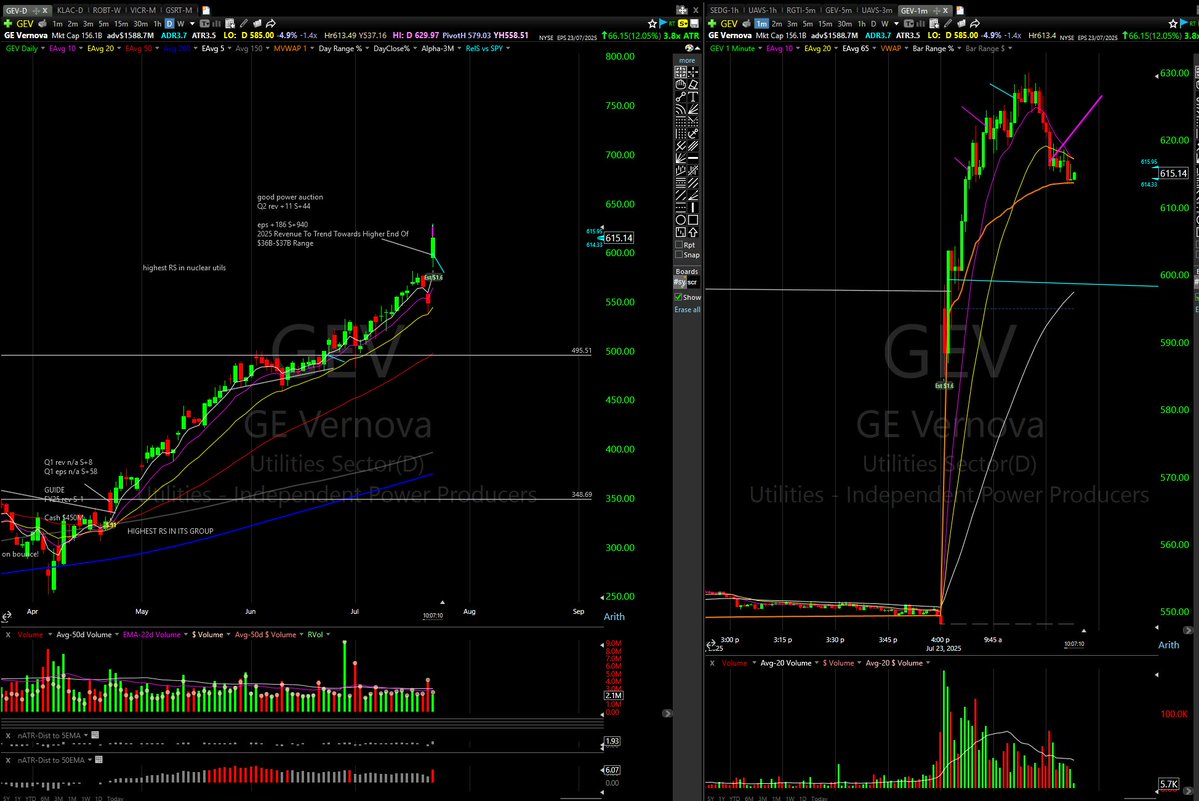Select the crosshair pointer tool
1199x801 pixels.
(693, 72)
